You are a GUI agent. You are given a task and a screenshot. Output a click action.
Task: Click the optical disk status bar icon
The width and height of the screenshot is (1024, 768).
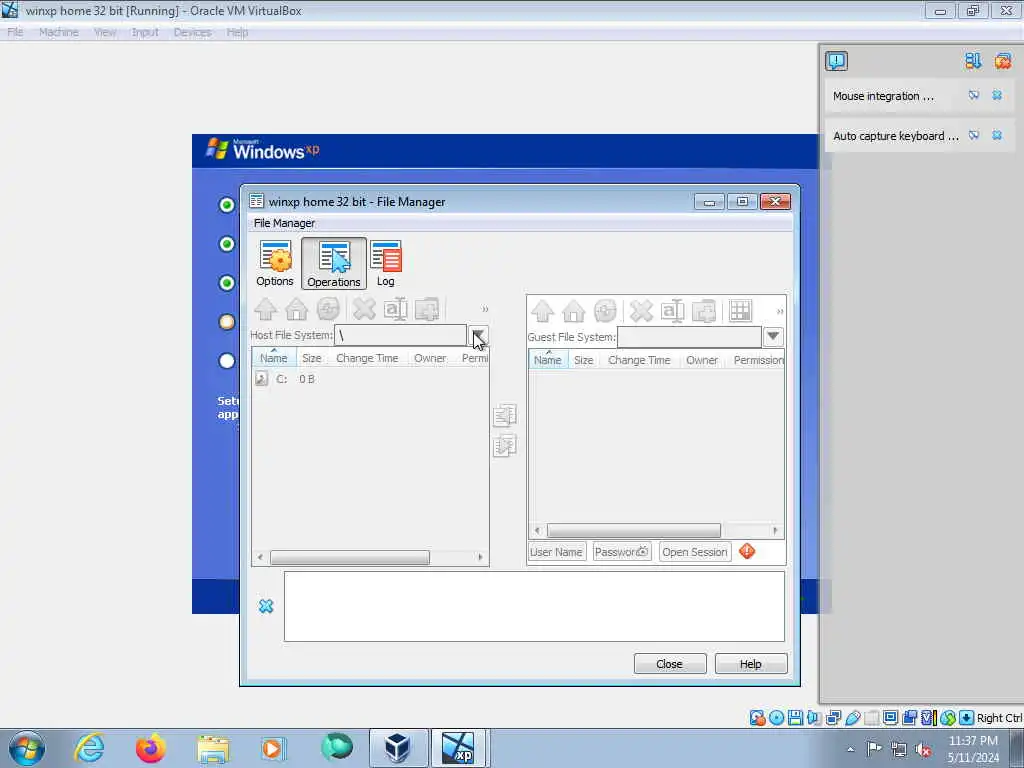776,718
